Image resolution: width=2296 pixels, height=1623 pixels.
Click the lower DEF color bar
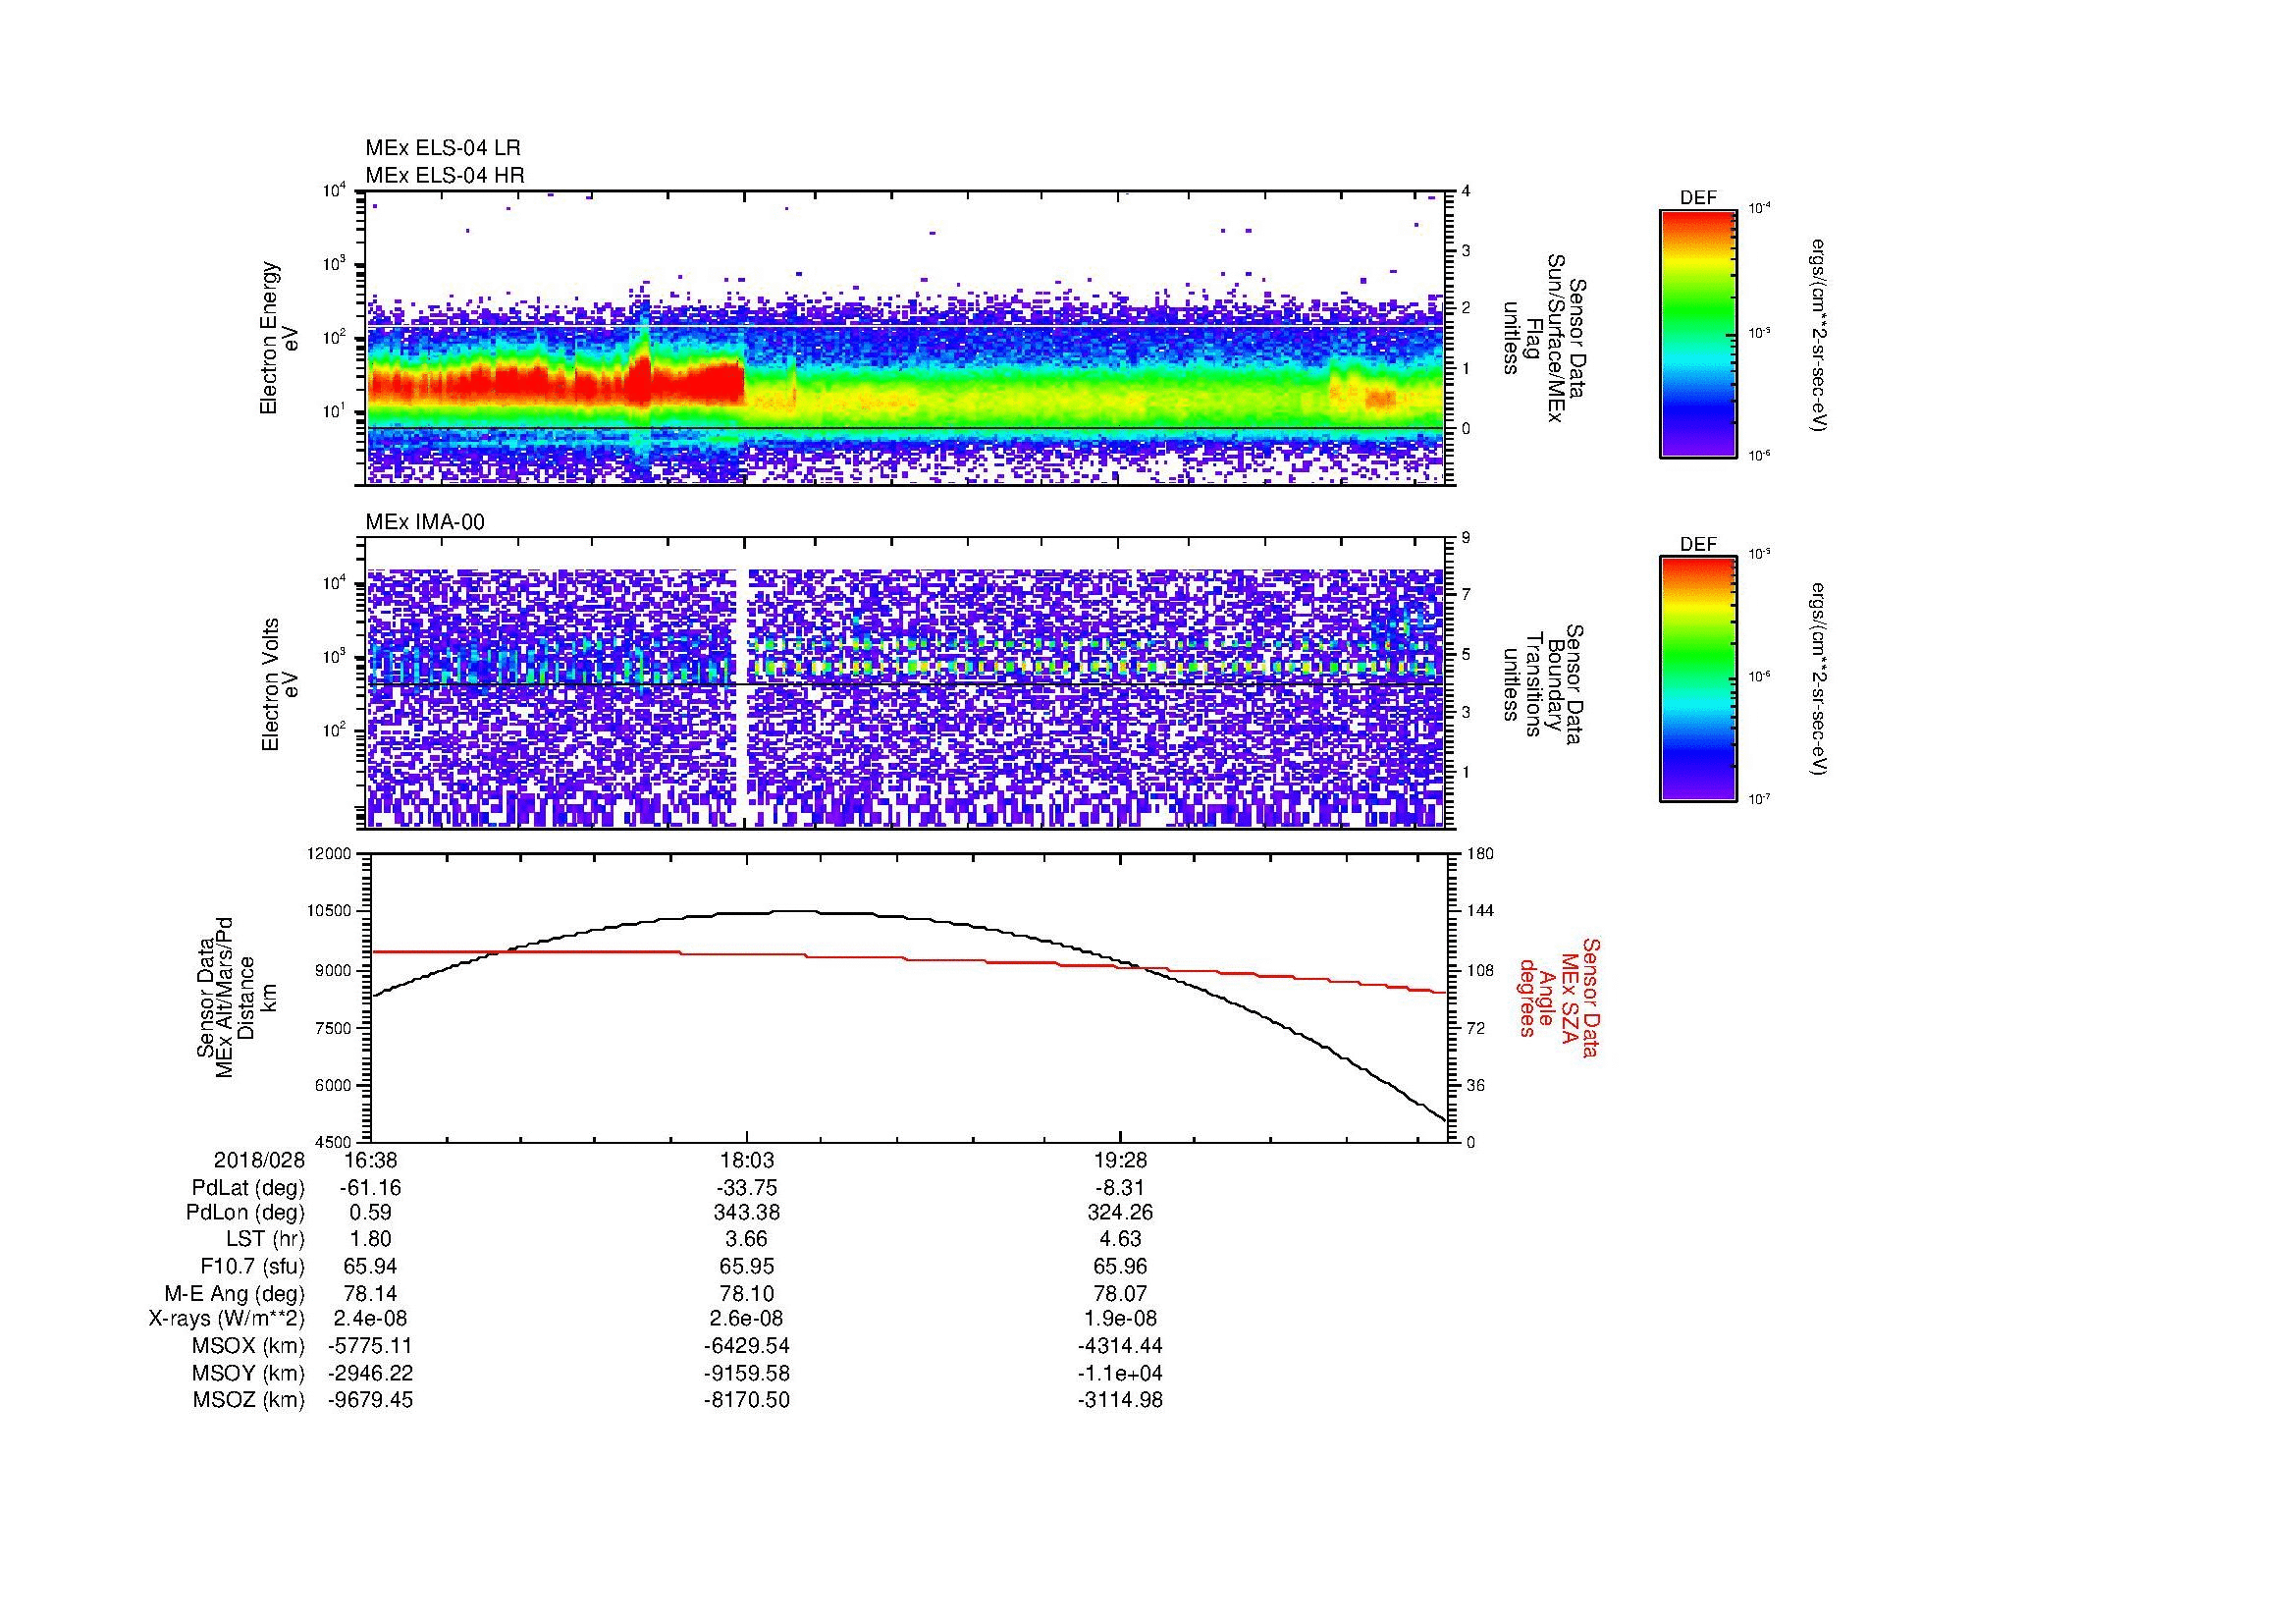(x=1698, y=680)
